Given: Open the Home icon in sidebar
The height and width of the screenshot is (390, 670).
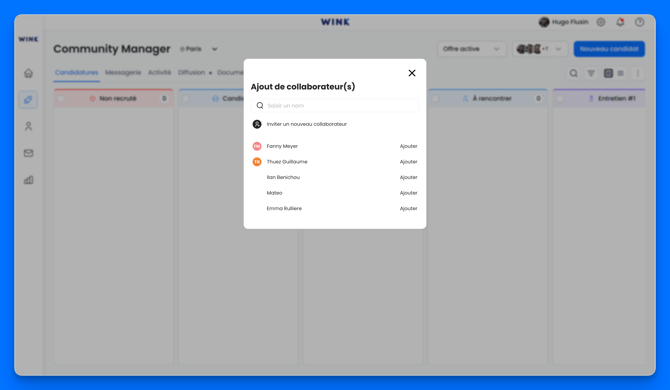Looking at the screenshot, I should 28,73.
